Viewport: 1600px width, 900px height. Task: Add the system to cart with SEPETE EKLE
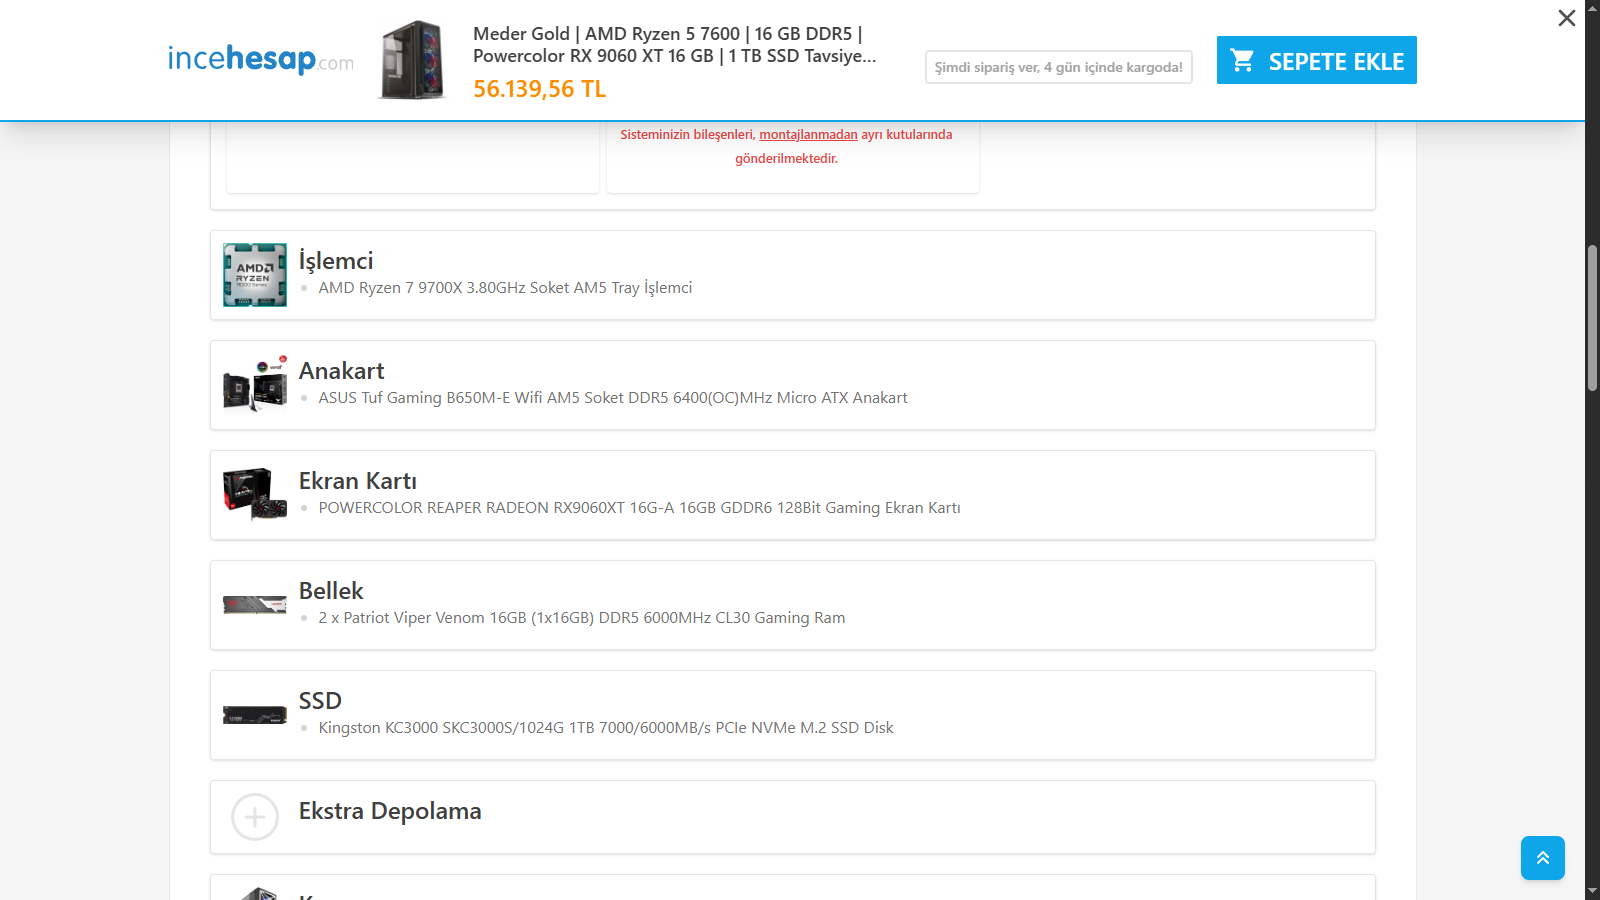1316,60
